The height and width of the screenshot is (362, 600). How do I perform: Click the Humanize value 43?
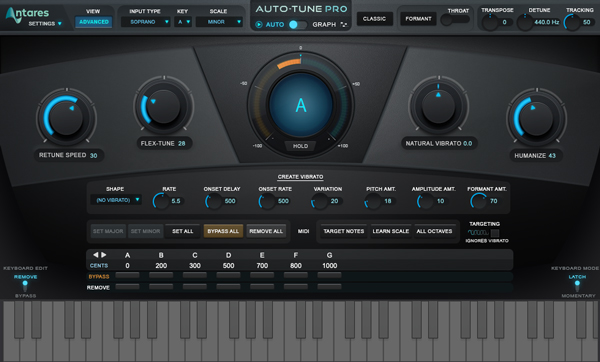552,156
